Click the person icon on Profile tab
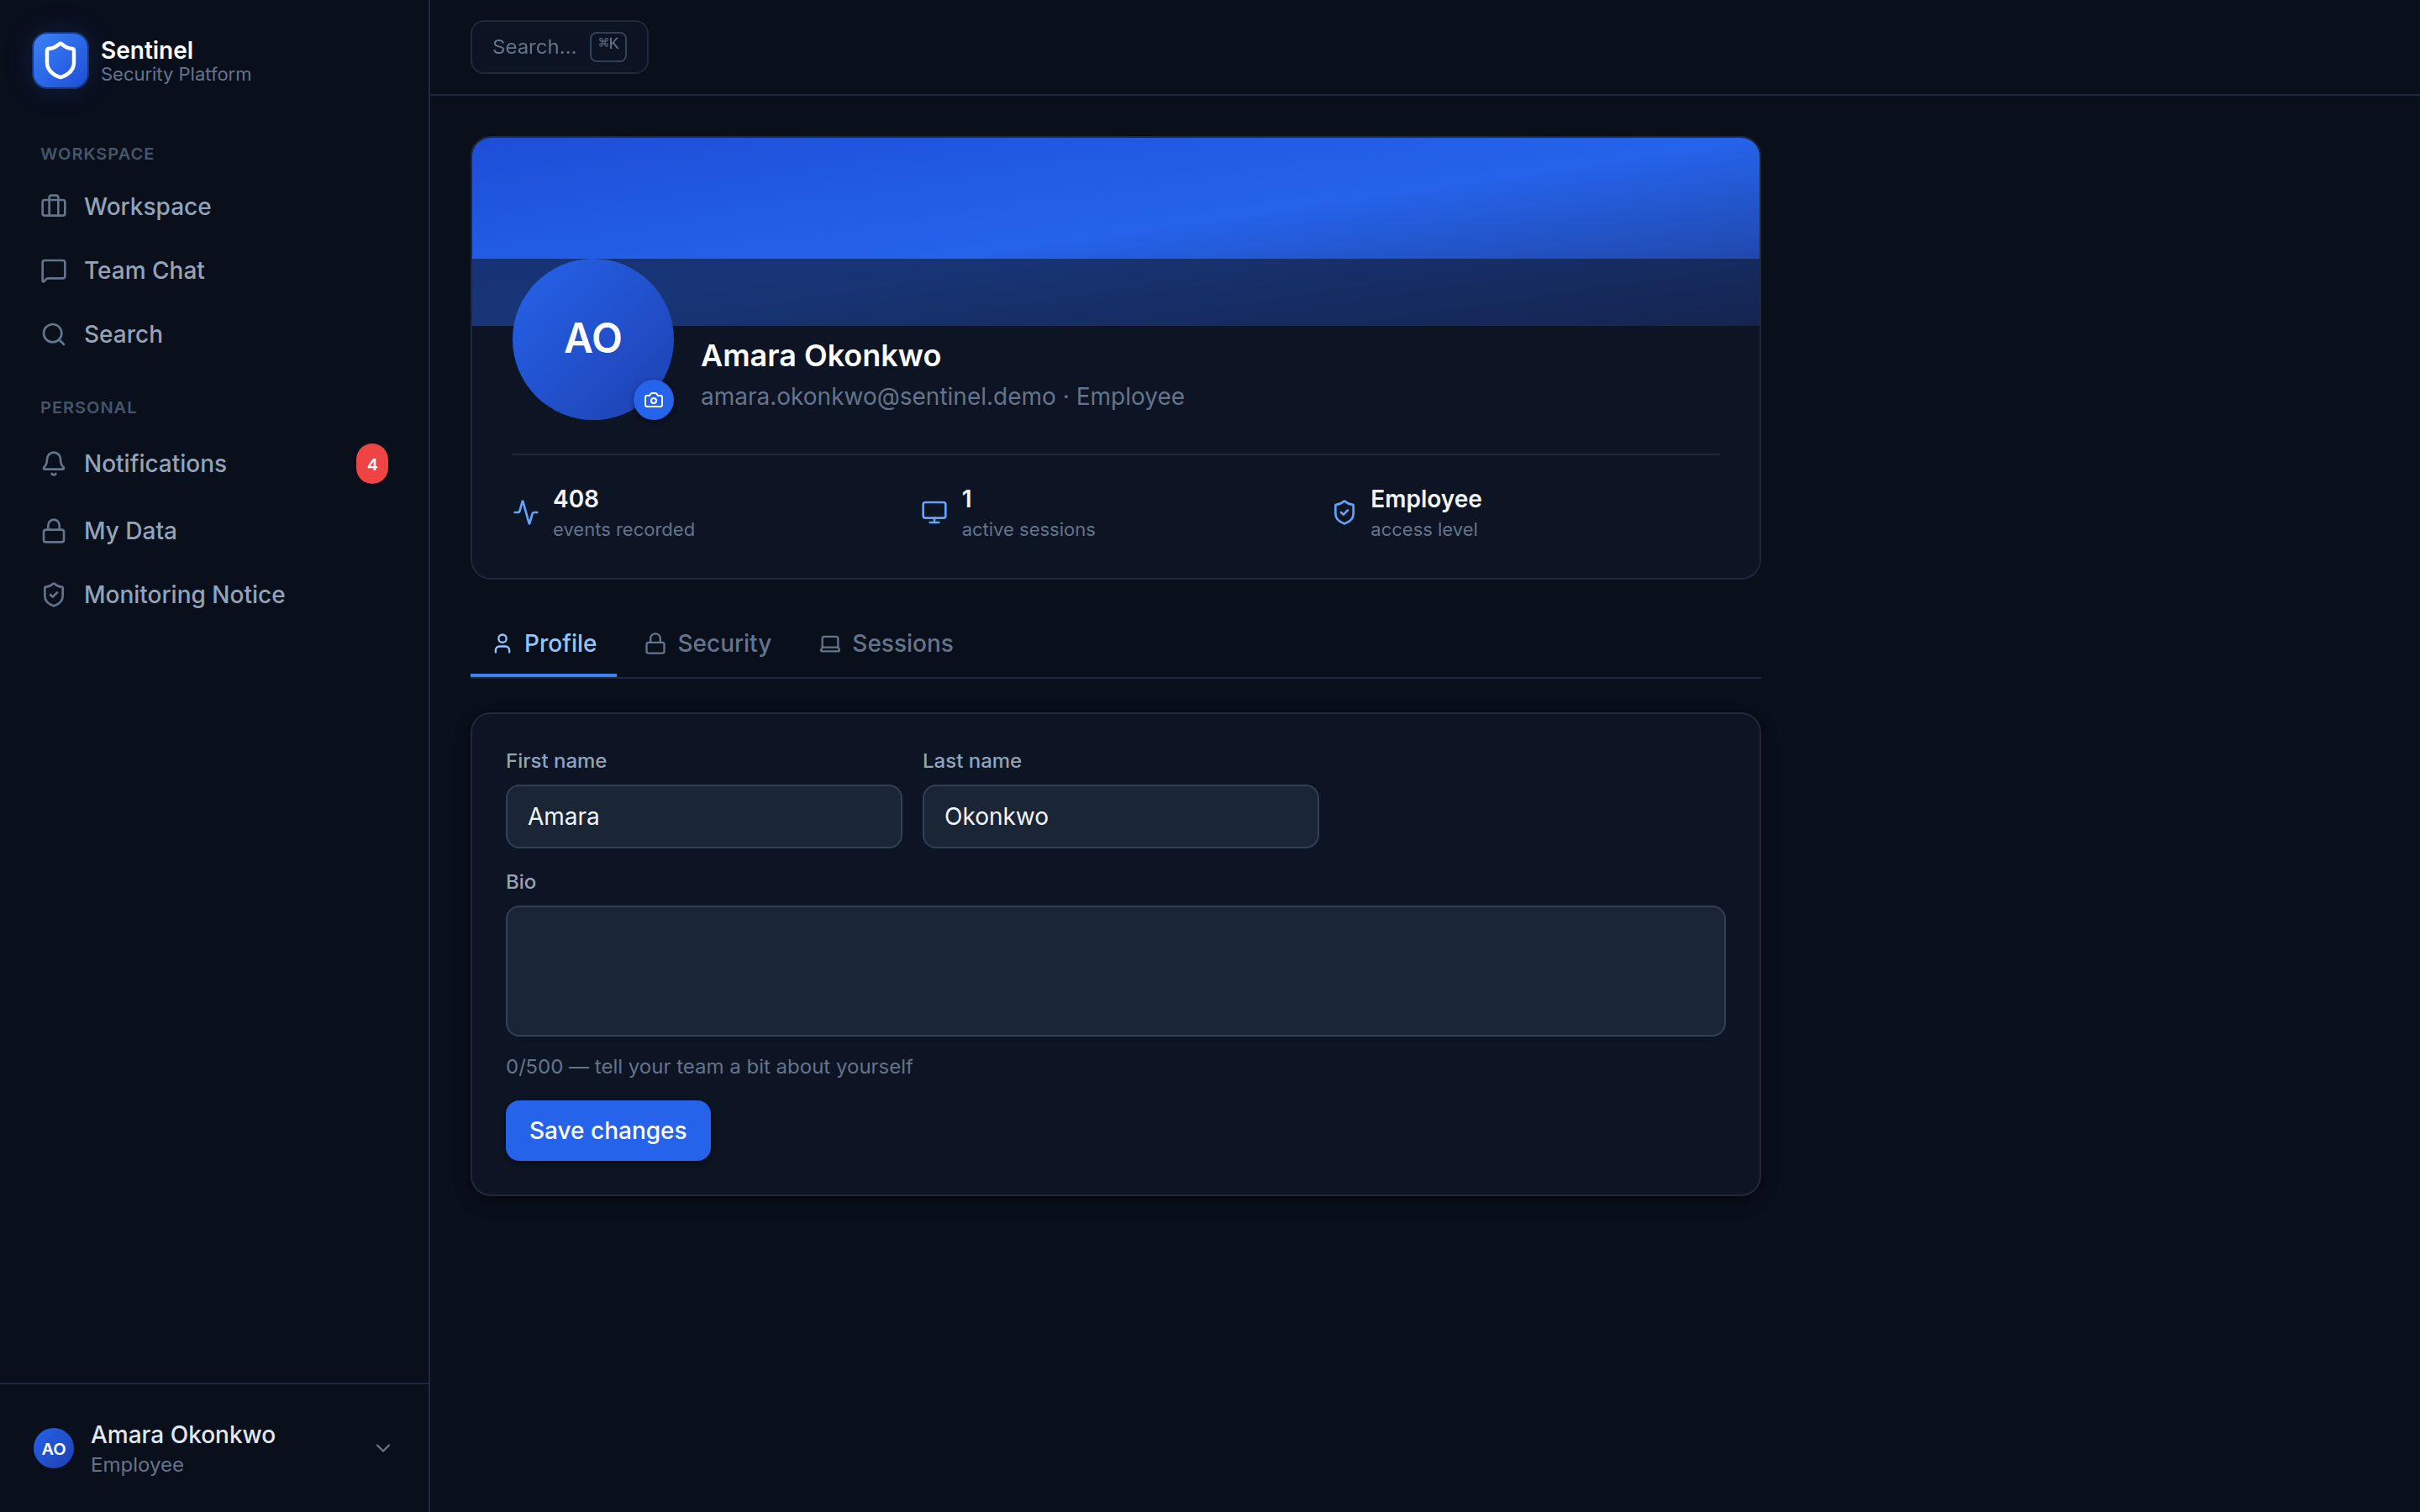Image resolution: width=2420 pixels, height=1512 pixels. pyautogui.click(x=502, y=644)
